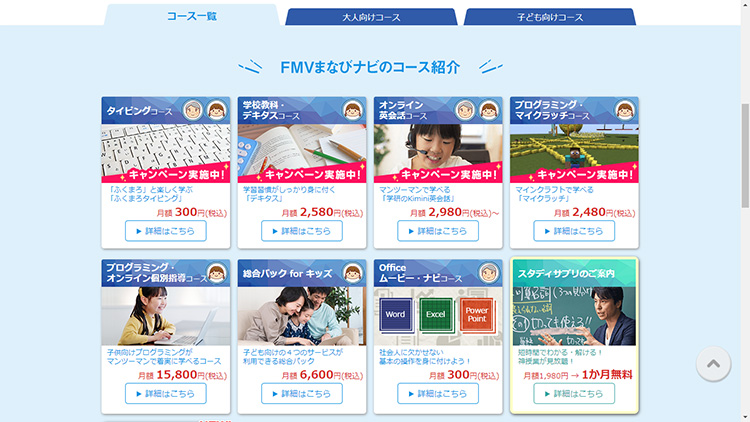Click the adult face icon on 英会話コース
Image resolution: width=750 pixels, height=422 pixels.
(465, 111)
